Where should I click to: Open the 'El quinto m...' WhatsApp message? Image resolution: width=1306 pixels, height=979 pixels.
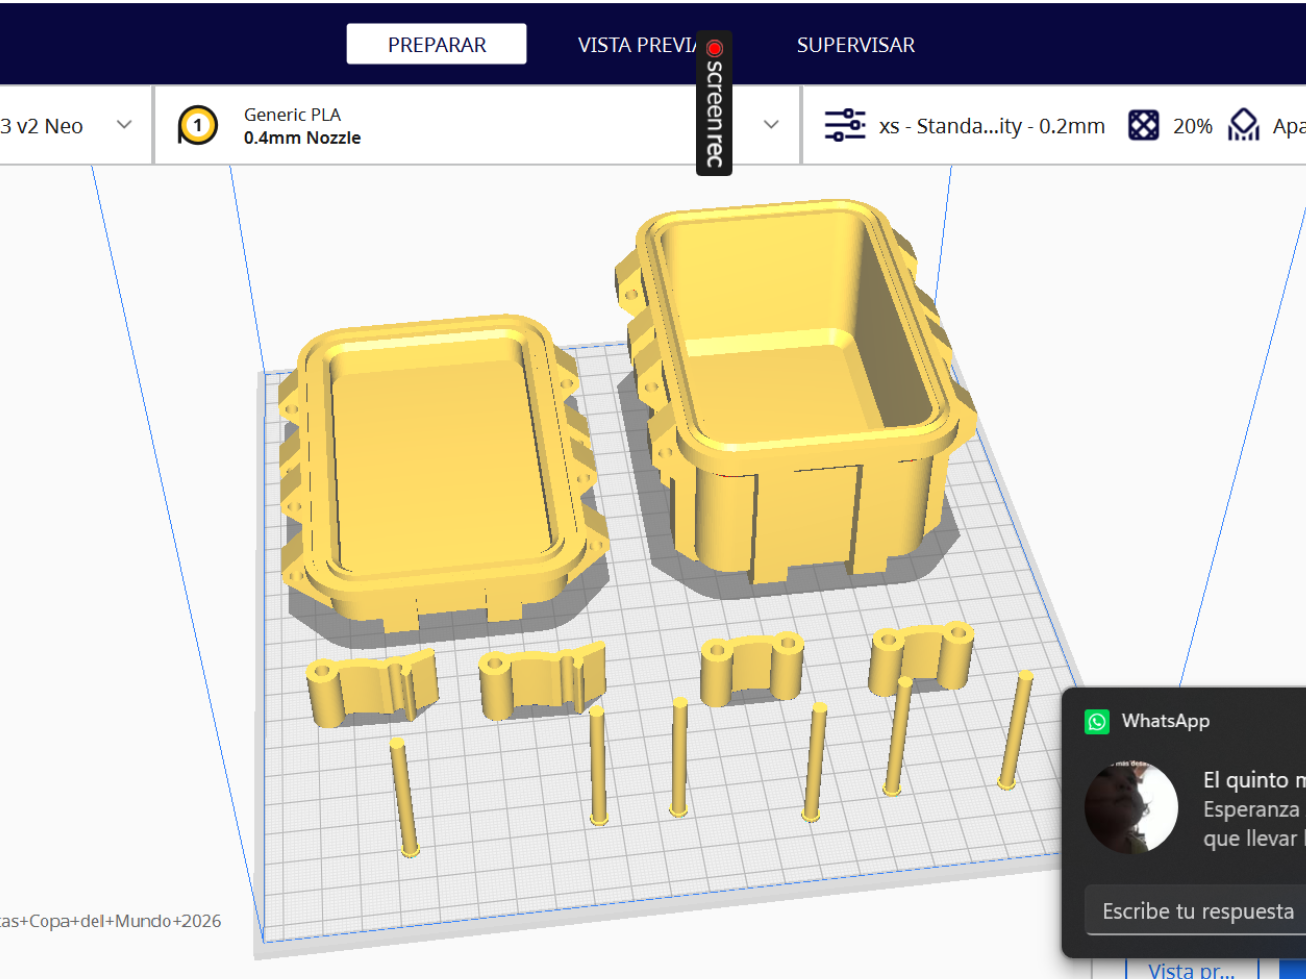coord(1254,809)
